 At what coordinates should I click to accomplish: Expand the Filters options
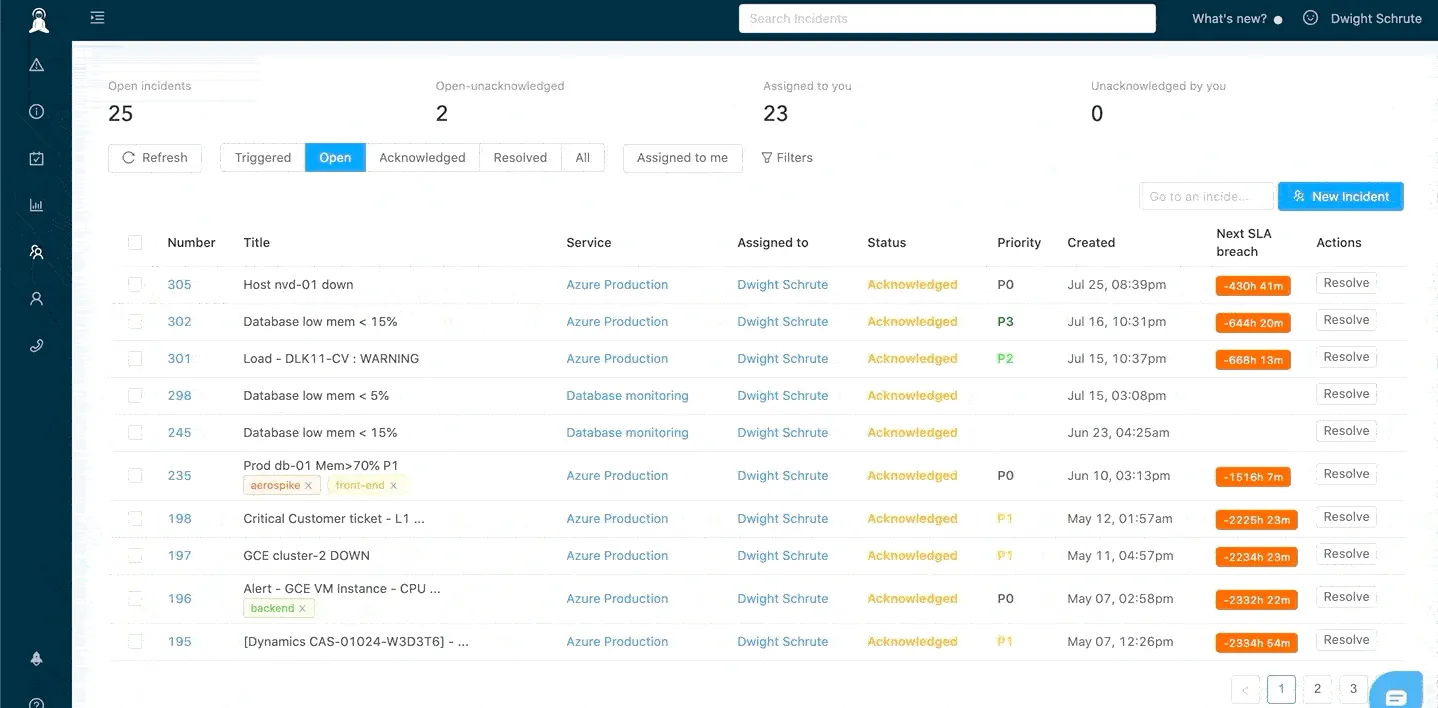(787, 158)
